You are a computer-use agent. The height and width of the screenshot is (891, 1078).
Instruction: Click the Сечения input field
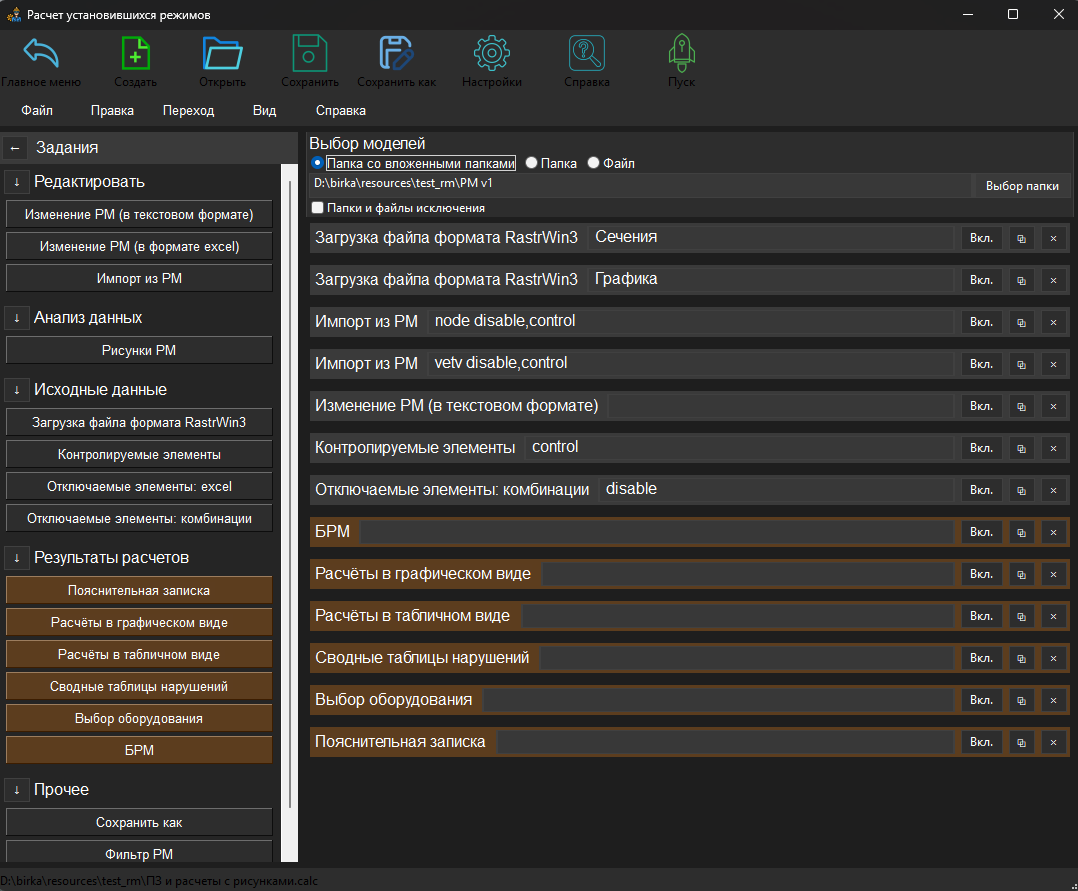(770, 238)
